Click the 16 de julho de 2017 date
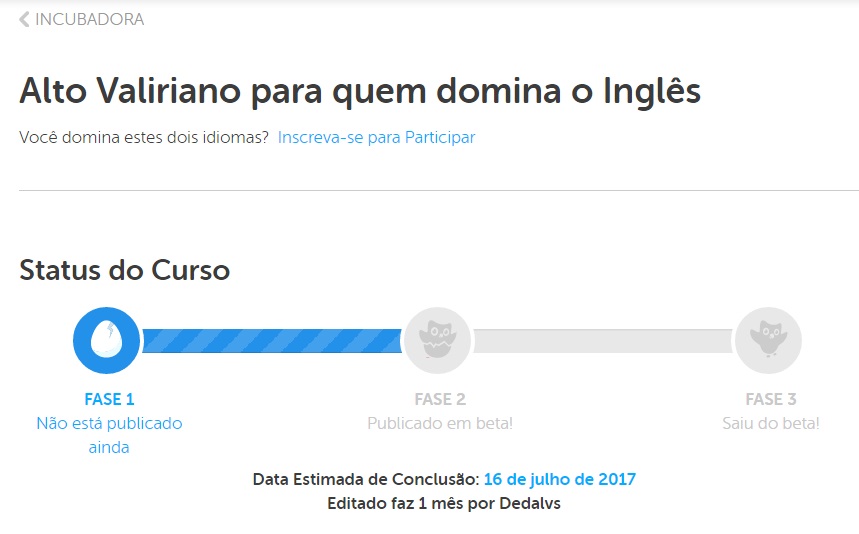This screenshot has height=534, width=859. [x=559, y=479]
